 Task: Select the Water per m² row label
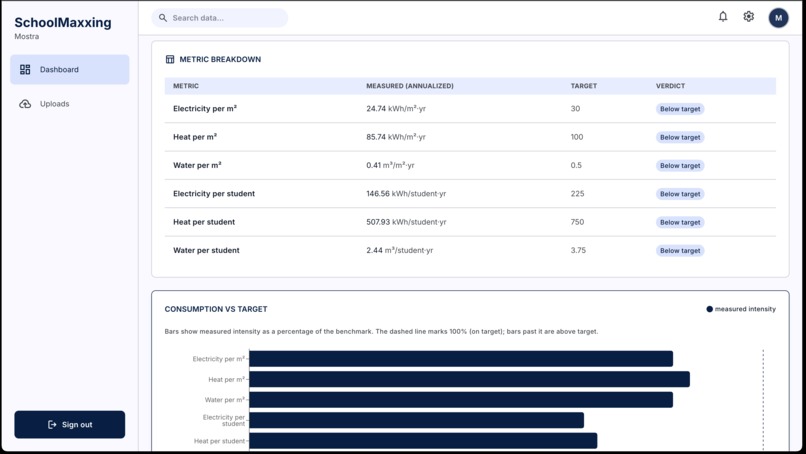pos(197,165)
